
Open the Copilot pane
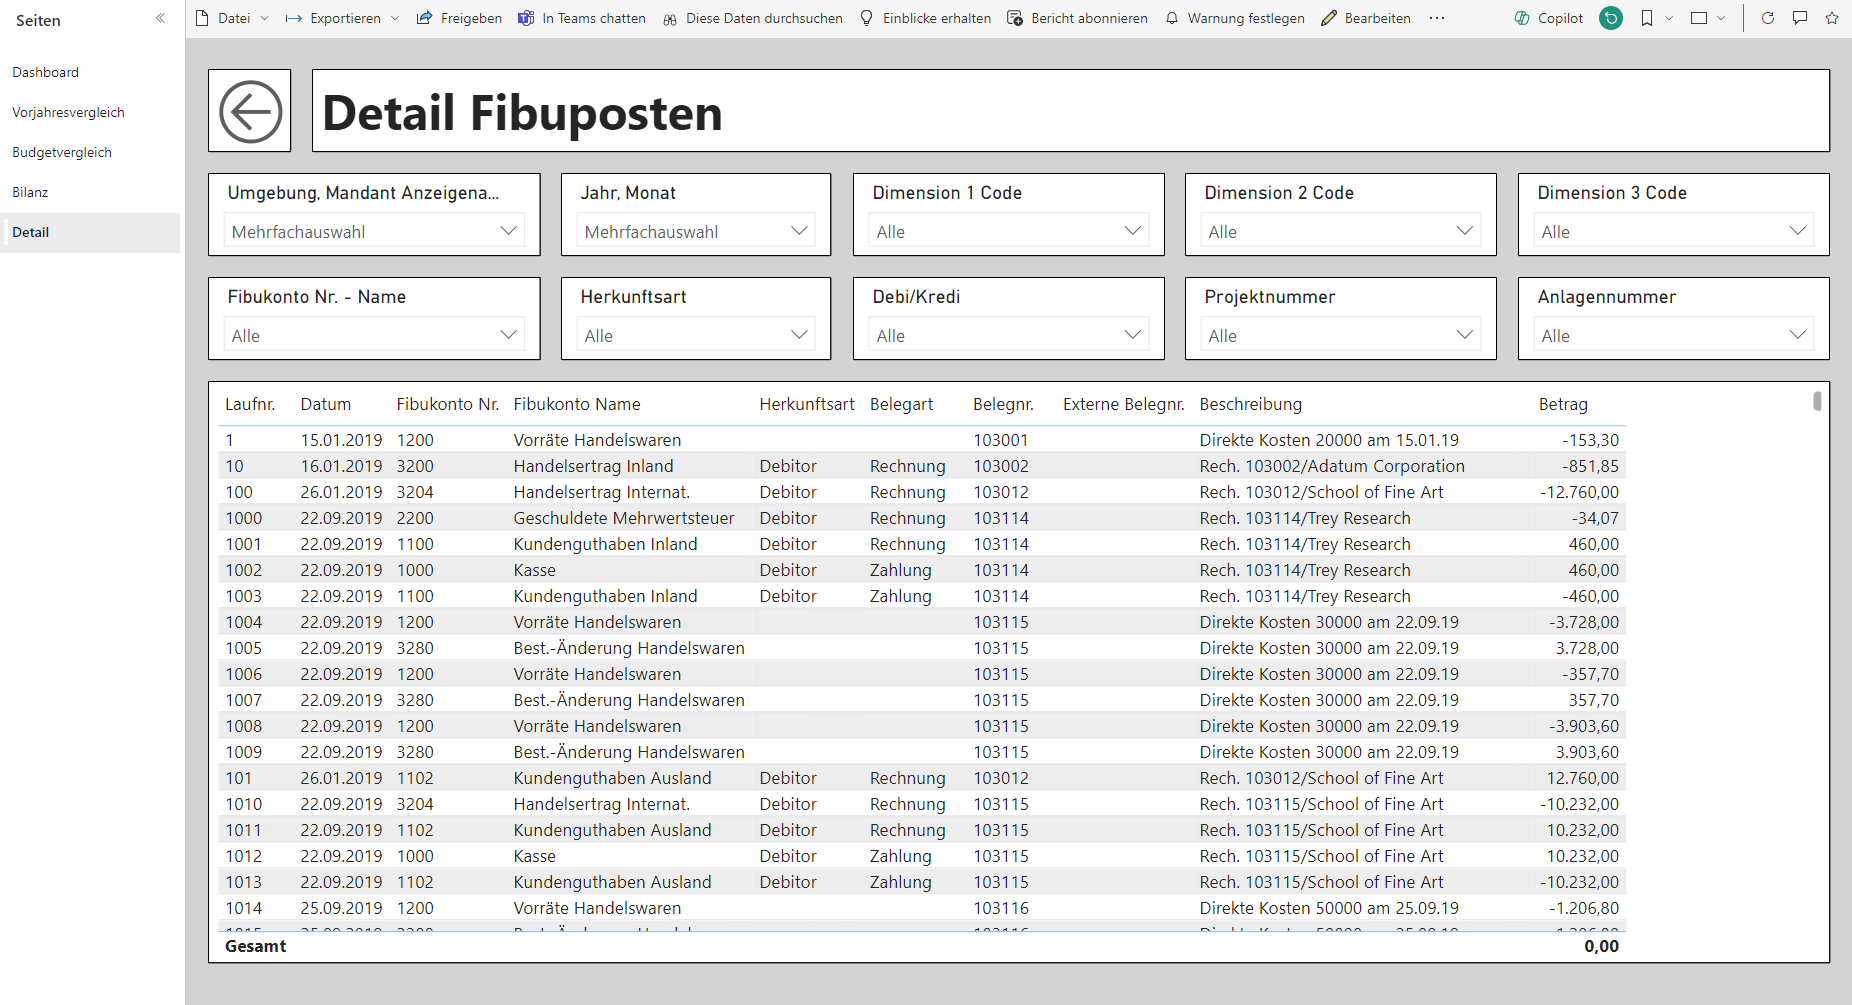pos(1548,18)
